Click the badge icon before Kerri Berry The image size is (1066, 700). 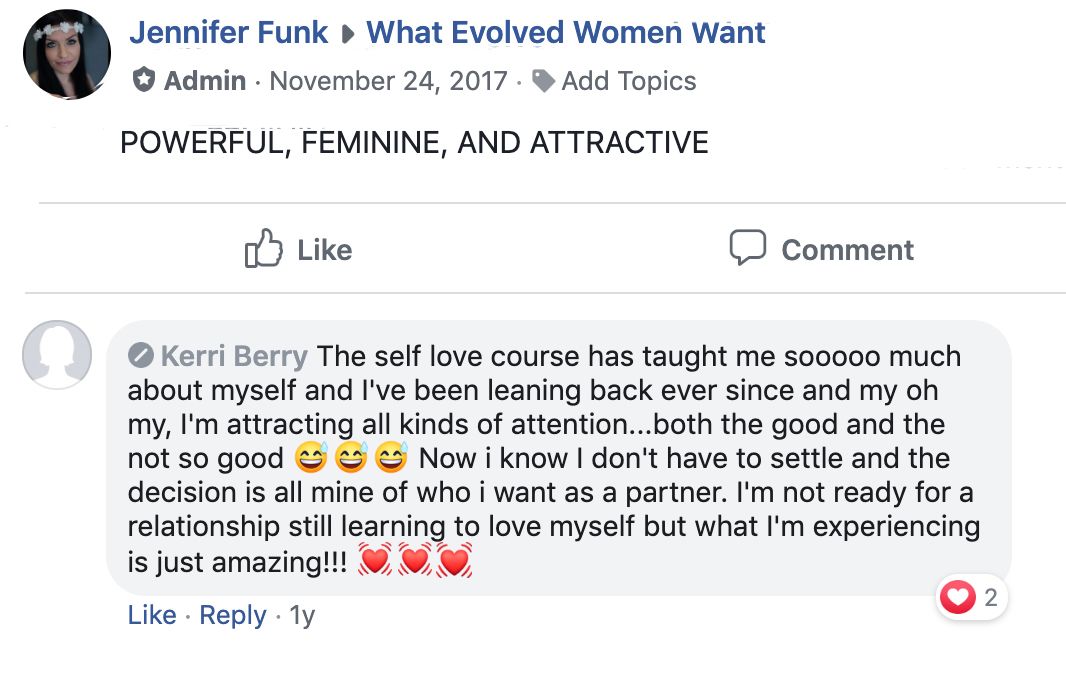click(x=141, y=355)
